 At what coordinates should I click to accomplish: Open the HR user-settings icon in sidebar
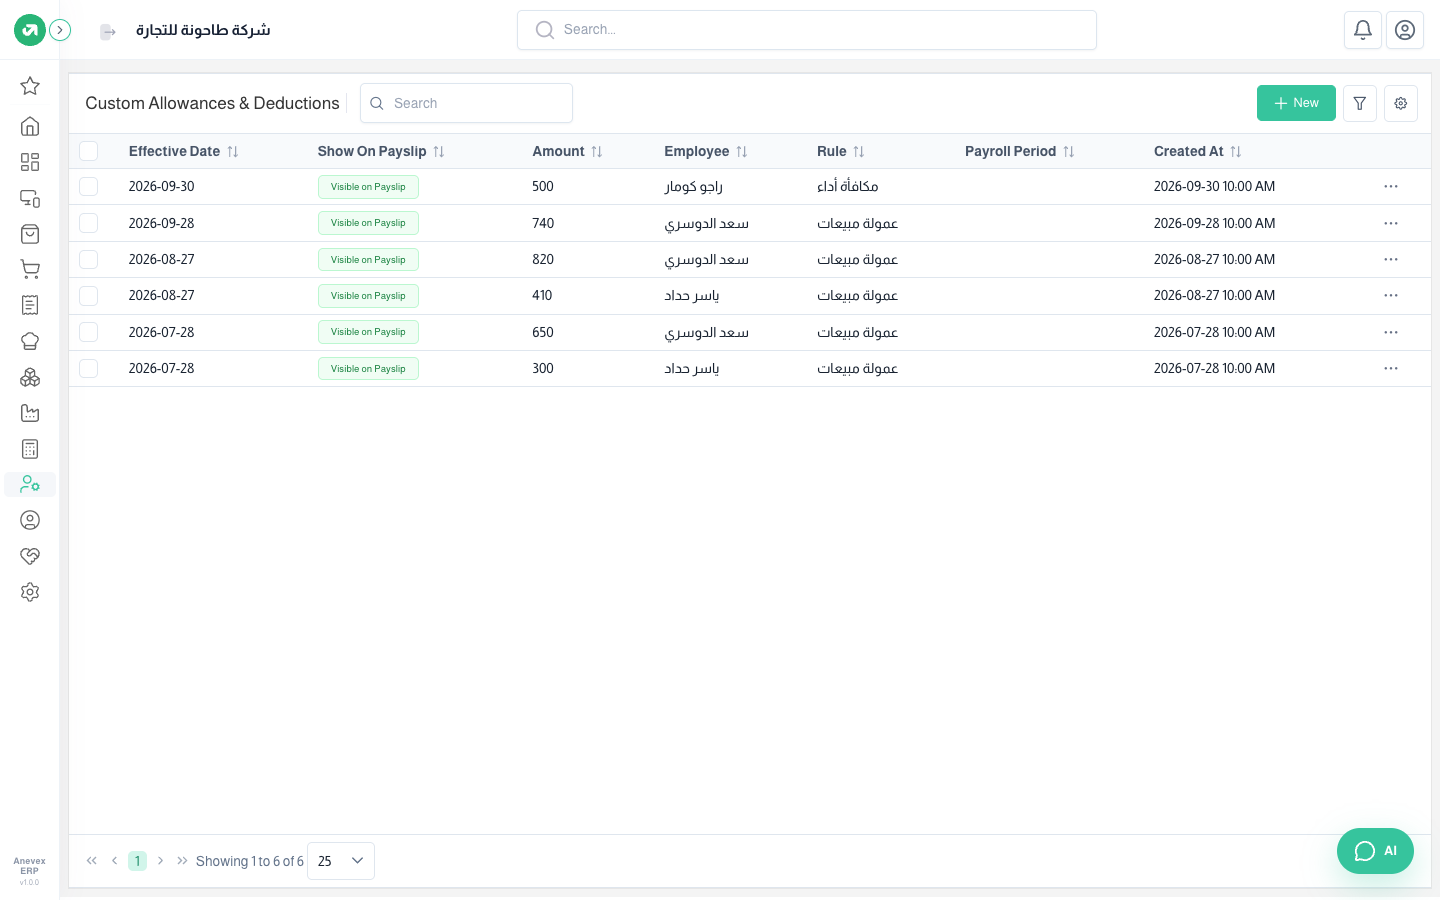click(30, 485)
